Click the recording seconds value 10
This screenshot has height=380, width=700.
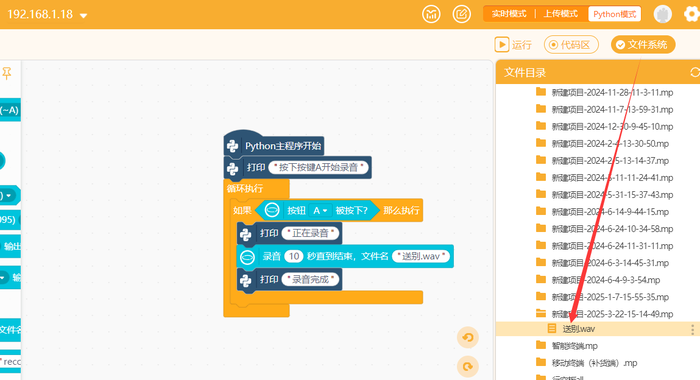click(x=294, y=256)
